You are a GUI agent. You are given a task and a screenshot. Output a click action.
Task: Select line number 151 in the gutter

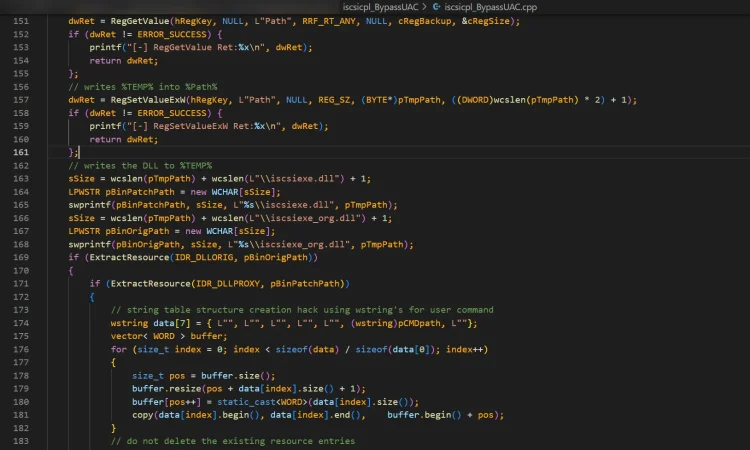pyautogui.click(x=21, y=21)
